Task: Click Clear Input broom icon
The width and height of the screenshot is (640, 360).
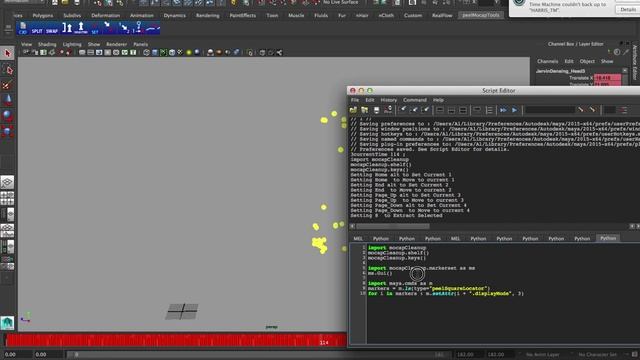Action: tap(414, 110)
